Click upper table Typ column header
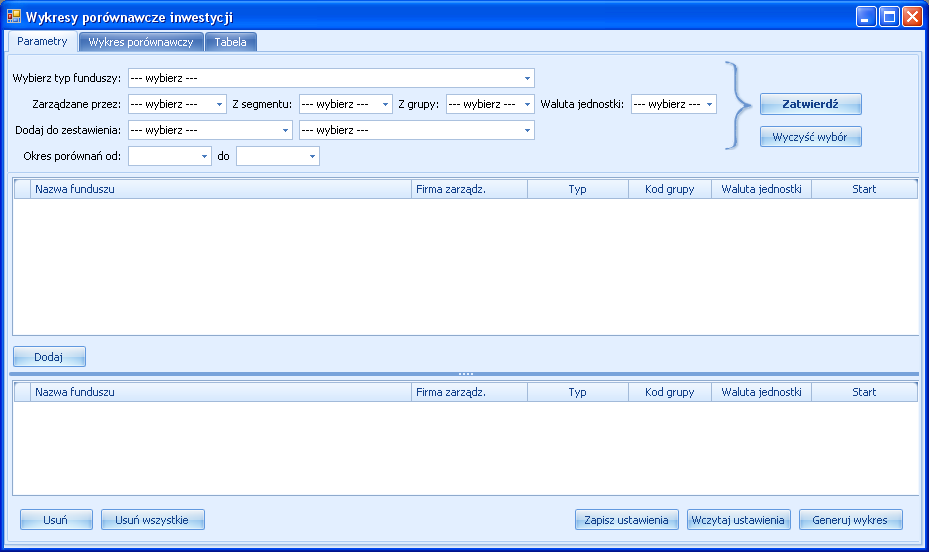This screenshot has height=552, width=929. pos(578,190)
